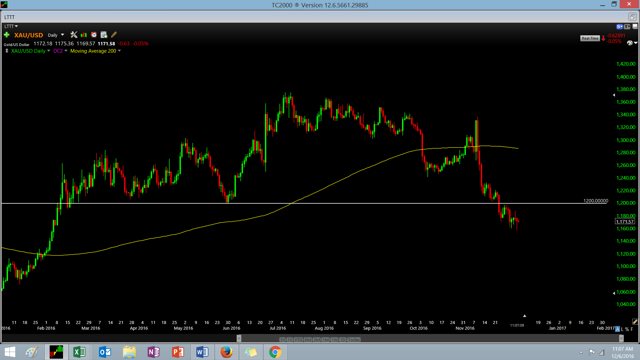
Task: Open Google Chrome from the taskbar
Action: pyautogui.click(x=275, y=352)
